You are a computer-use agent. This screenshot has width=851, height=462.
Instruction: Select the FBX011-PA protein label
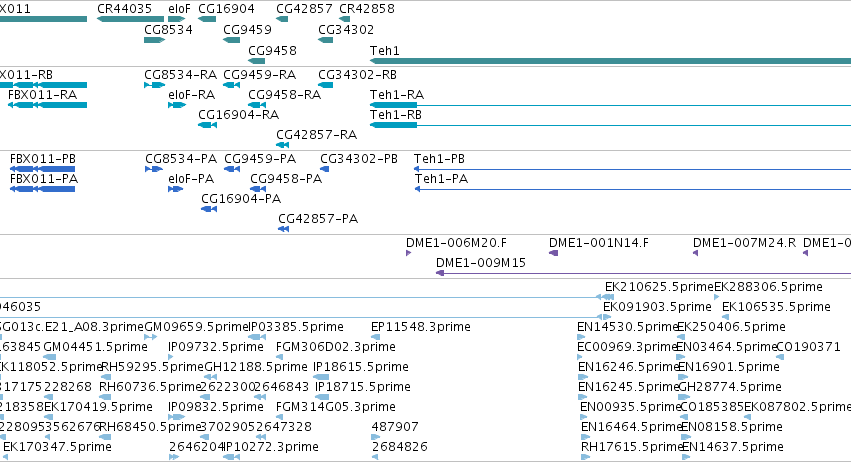44,179
